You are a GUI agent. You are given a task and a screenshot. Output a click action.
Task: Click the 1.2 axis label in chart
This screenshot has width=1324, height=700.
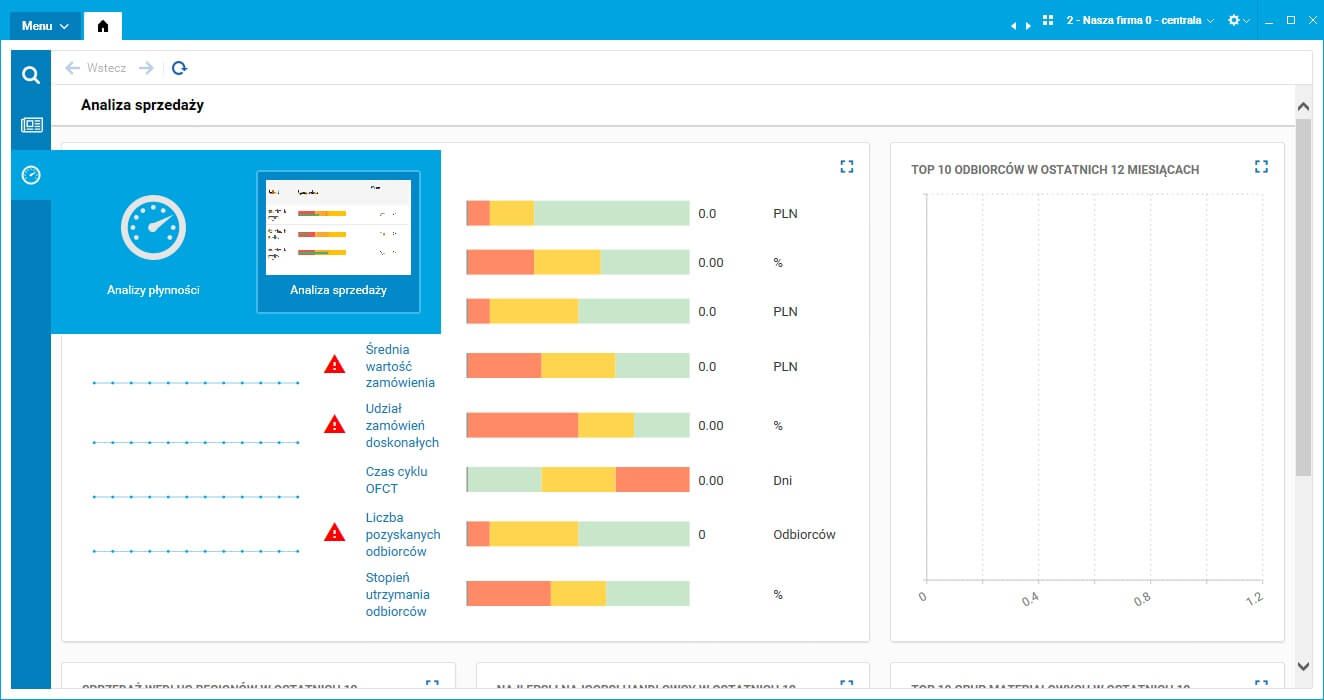[x=1254, y=598]
